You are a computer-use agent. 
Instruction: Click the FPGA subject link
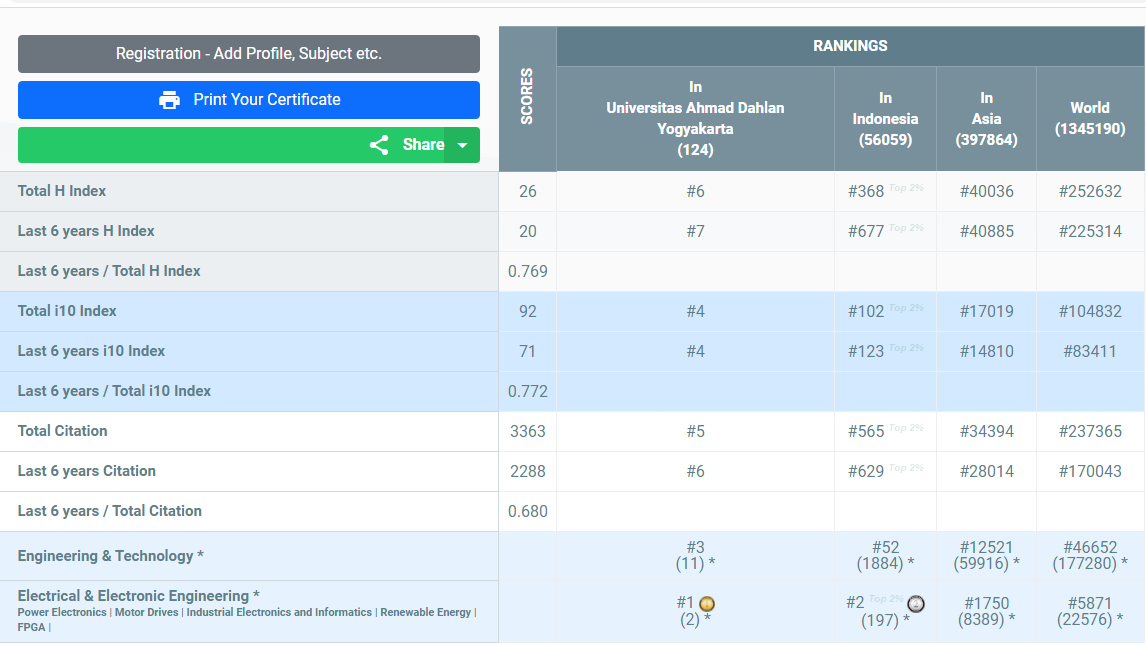coord(31,627)
